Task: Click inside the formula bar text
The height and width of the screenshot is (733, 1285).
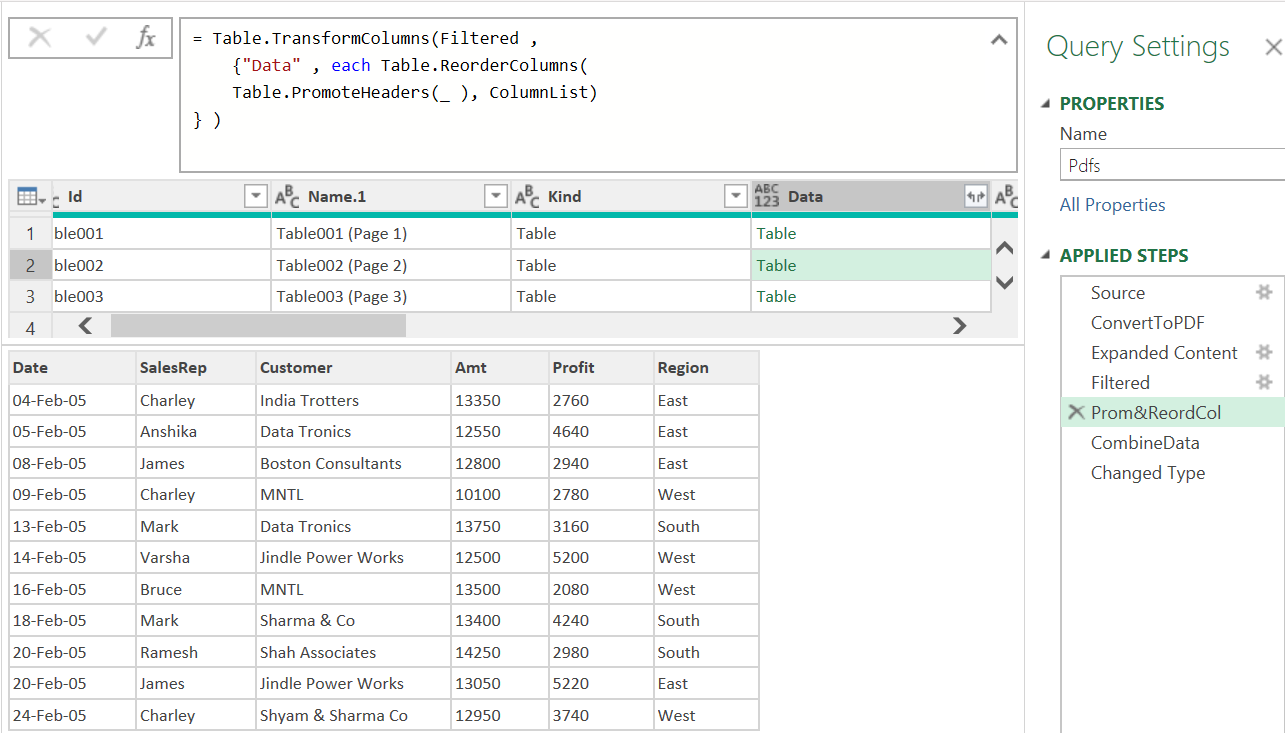Action: click(598, 95)
